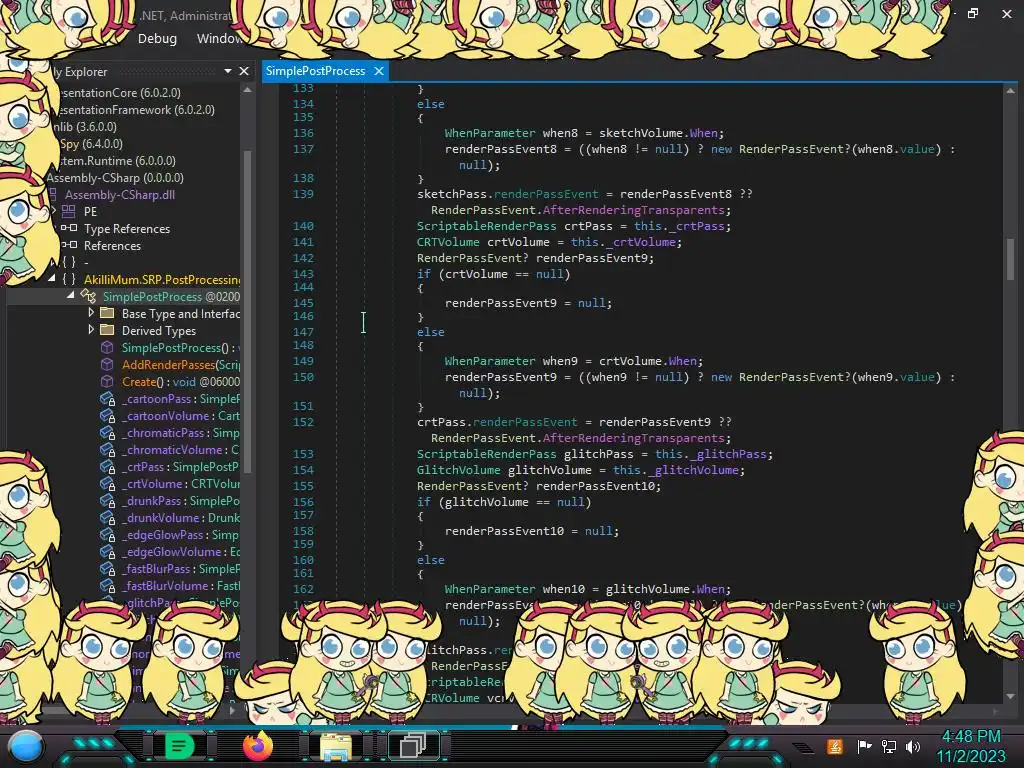Click the stacked windows taskbar icon

(x=413, y=745)
